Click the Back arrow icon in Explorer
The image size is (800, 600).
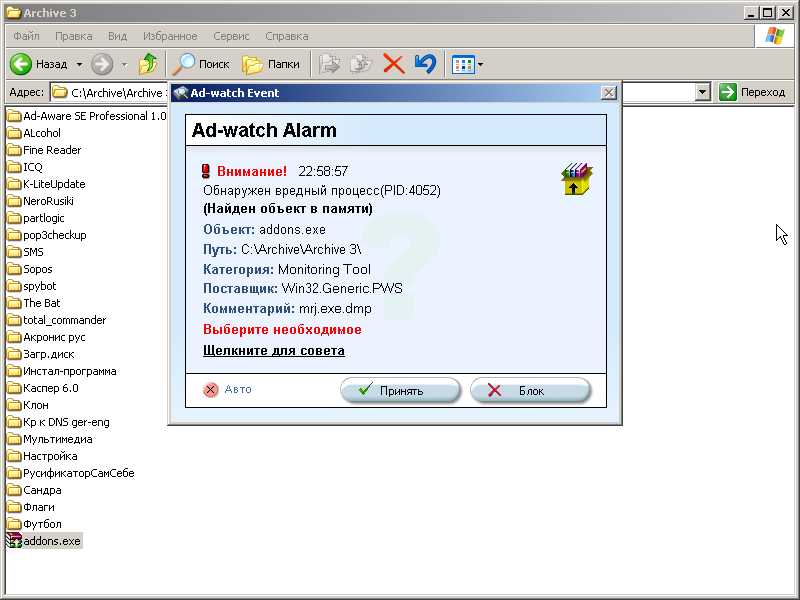pos(21,64)
